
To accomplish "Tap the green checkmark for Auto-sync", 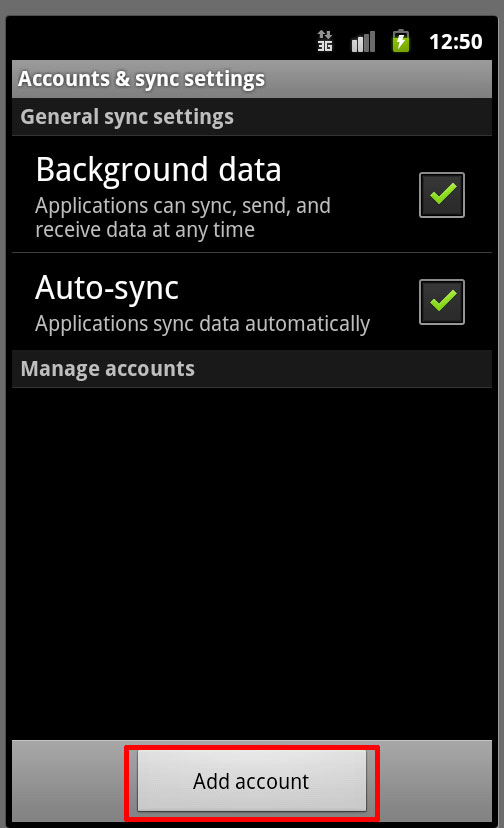I will pos(443,300).
